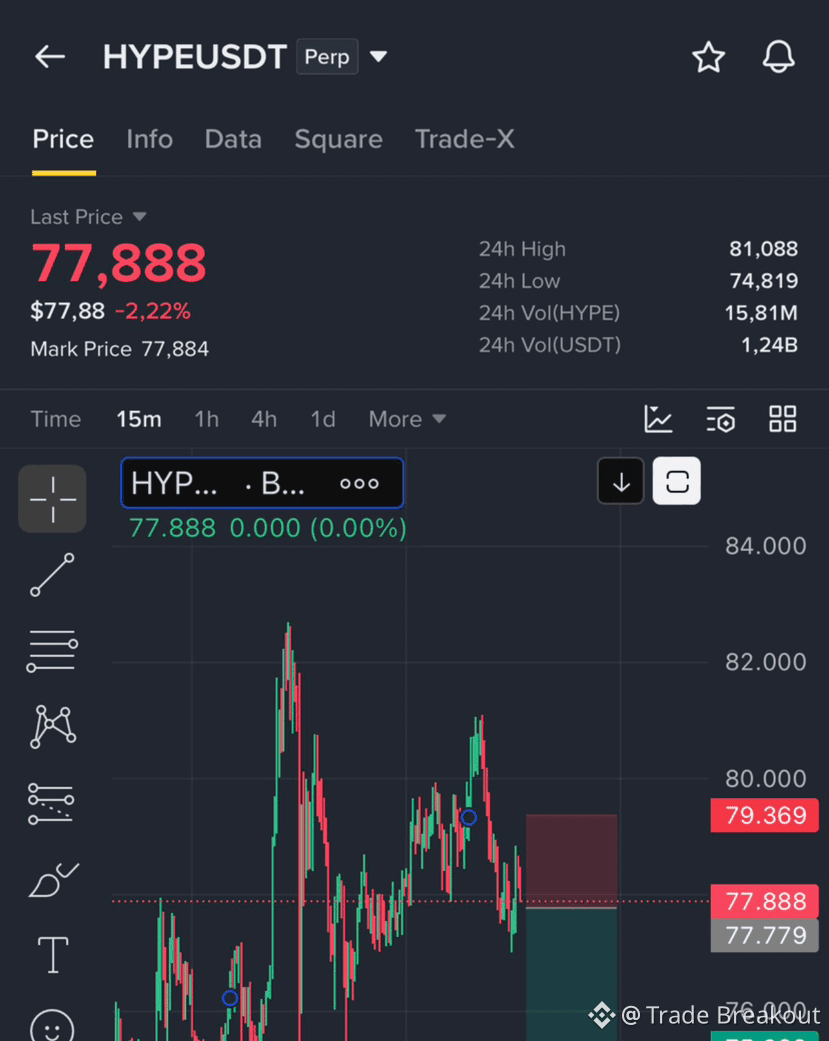Select the horizontal lines drawing tool

point(52,651)
